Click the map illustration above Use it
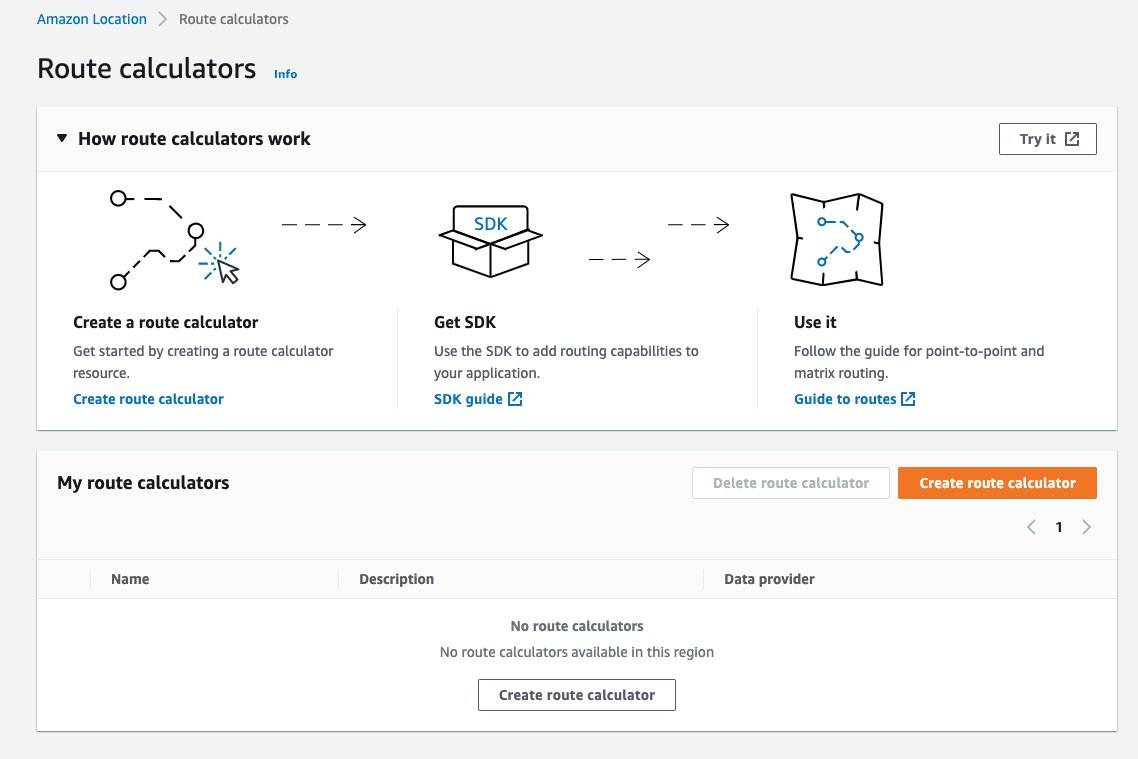The image size is (1138, 759). click(837, 240)
